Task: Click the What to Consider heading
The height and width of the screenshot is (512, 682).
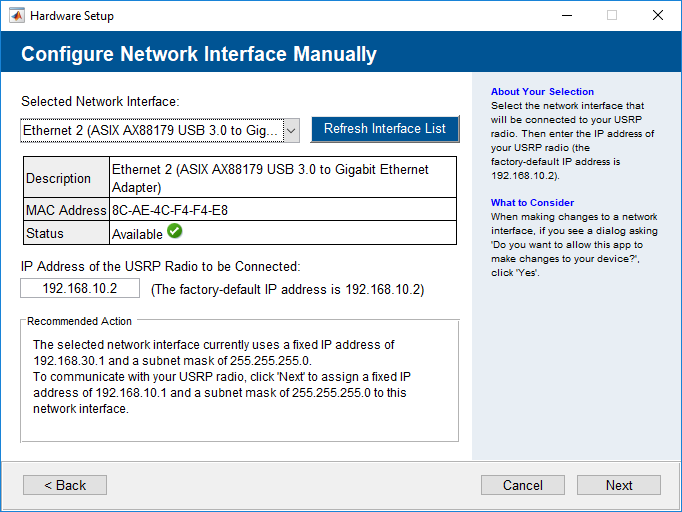Action: [x=532, y=203]
